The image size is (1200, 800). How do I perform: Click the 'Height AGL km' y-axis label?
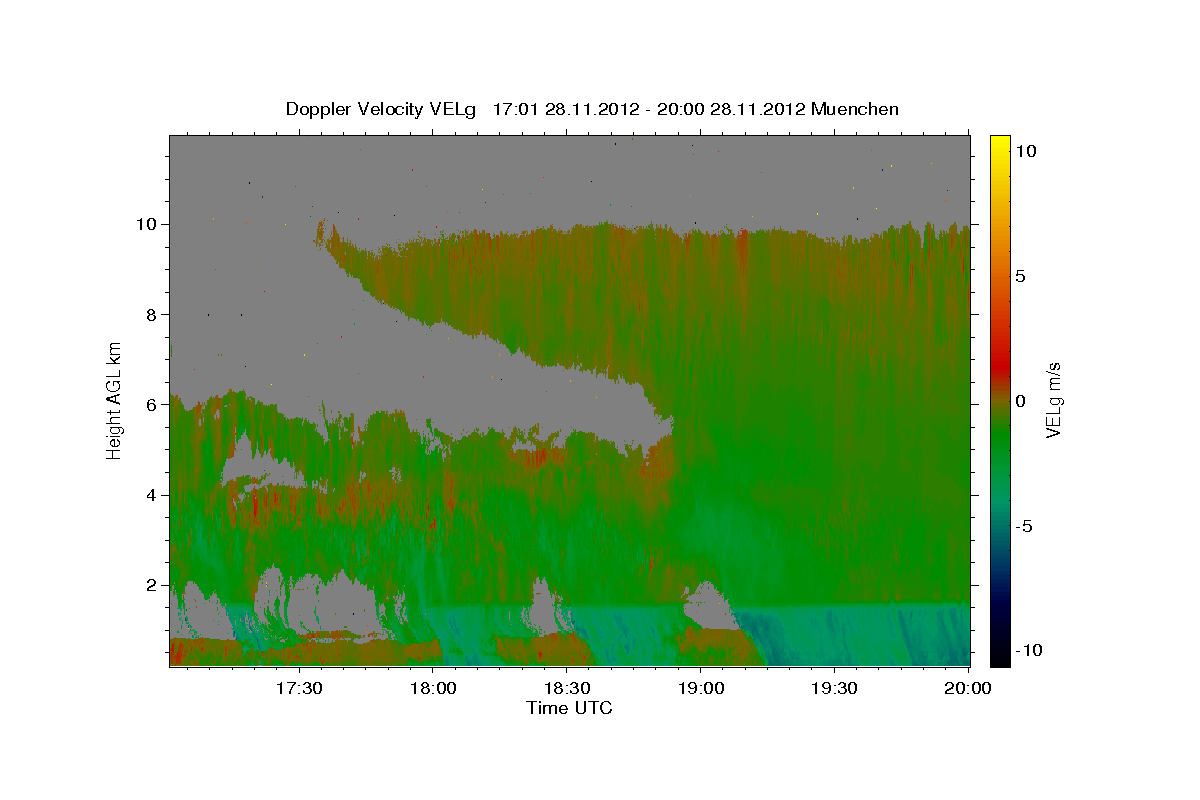(x=115, y=400)
